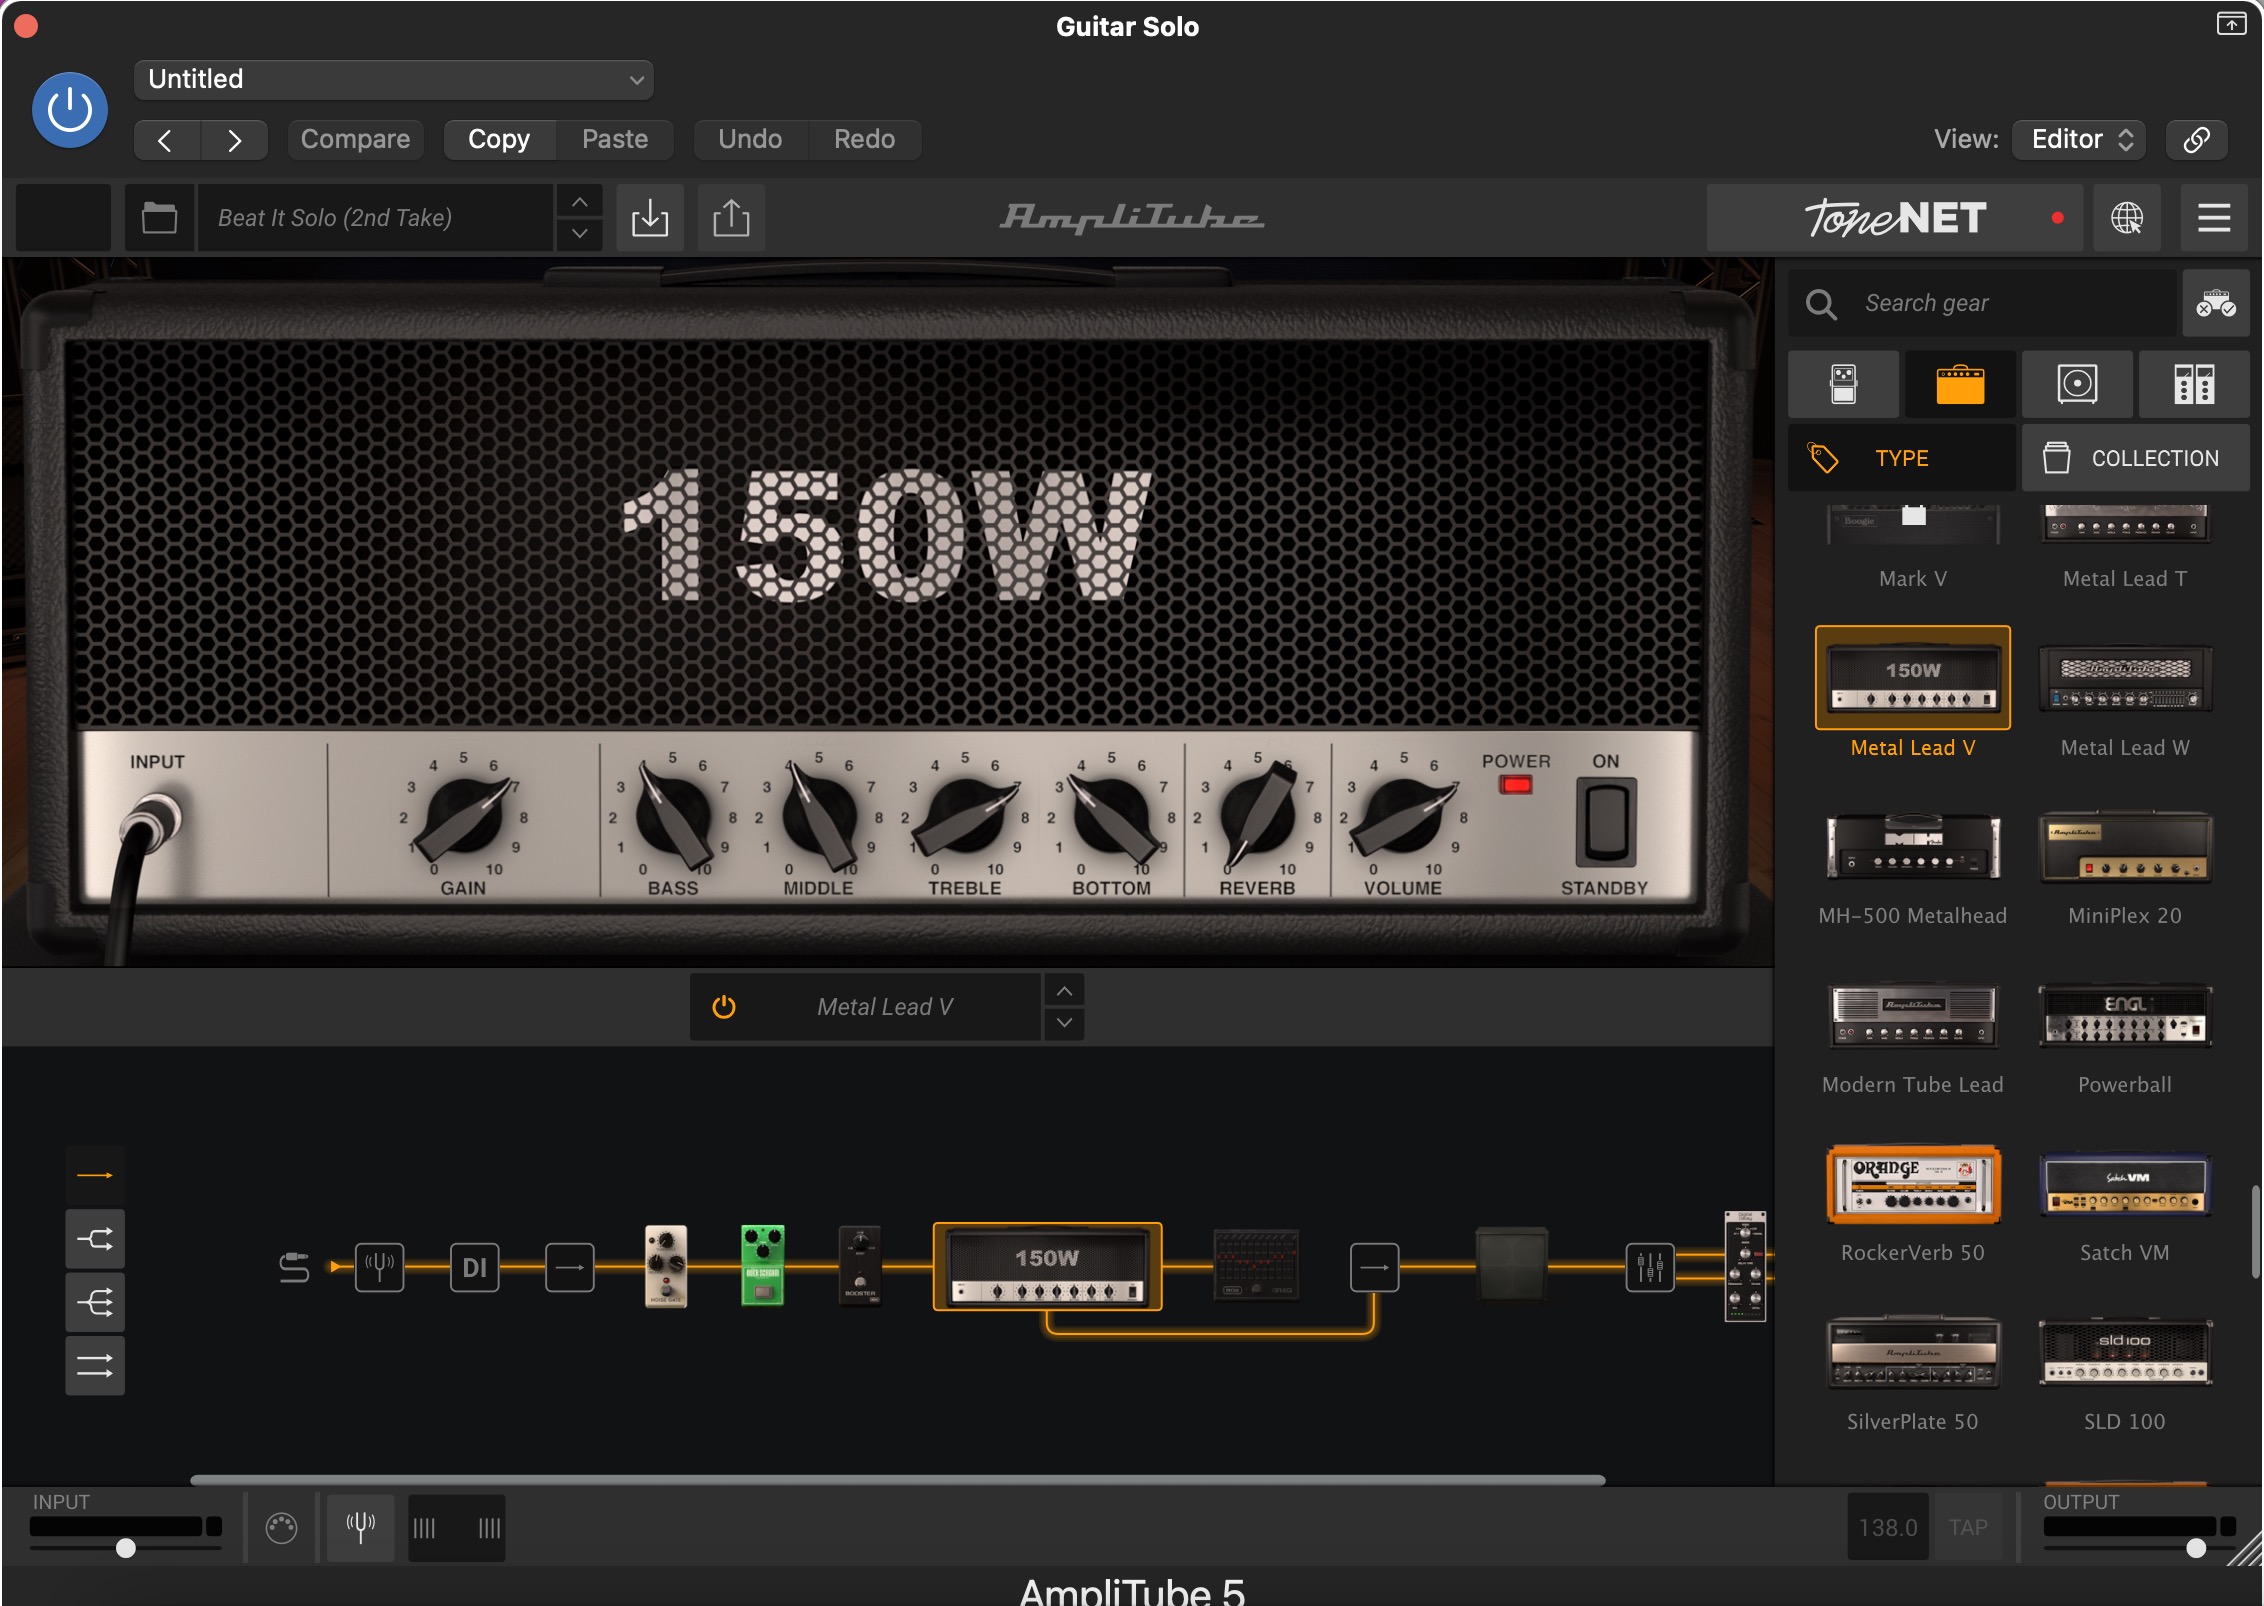Open the ToneNET button
The width and height of the screenshot is (2264, 1606).
pyautogui.click(x=1895, y=217)
